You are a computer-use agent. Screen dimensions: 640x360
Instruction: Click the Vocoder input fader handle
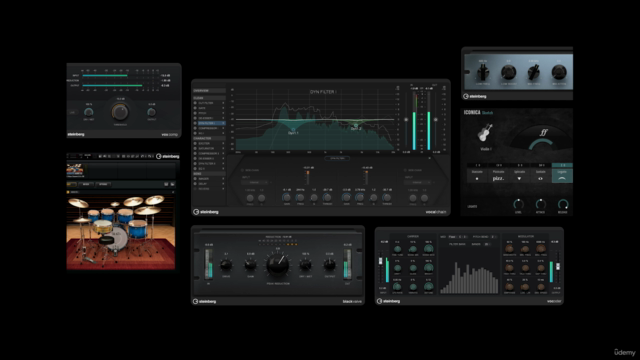[381, 261]
